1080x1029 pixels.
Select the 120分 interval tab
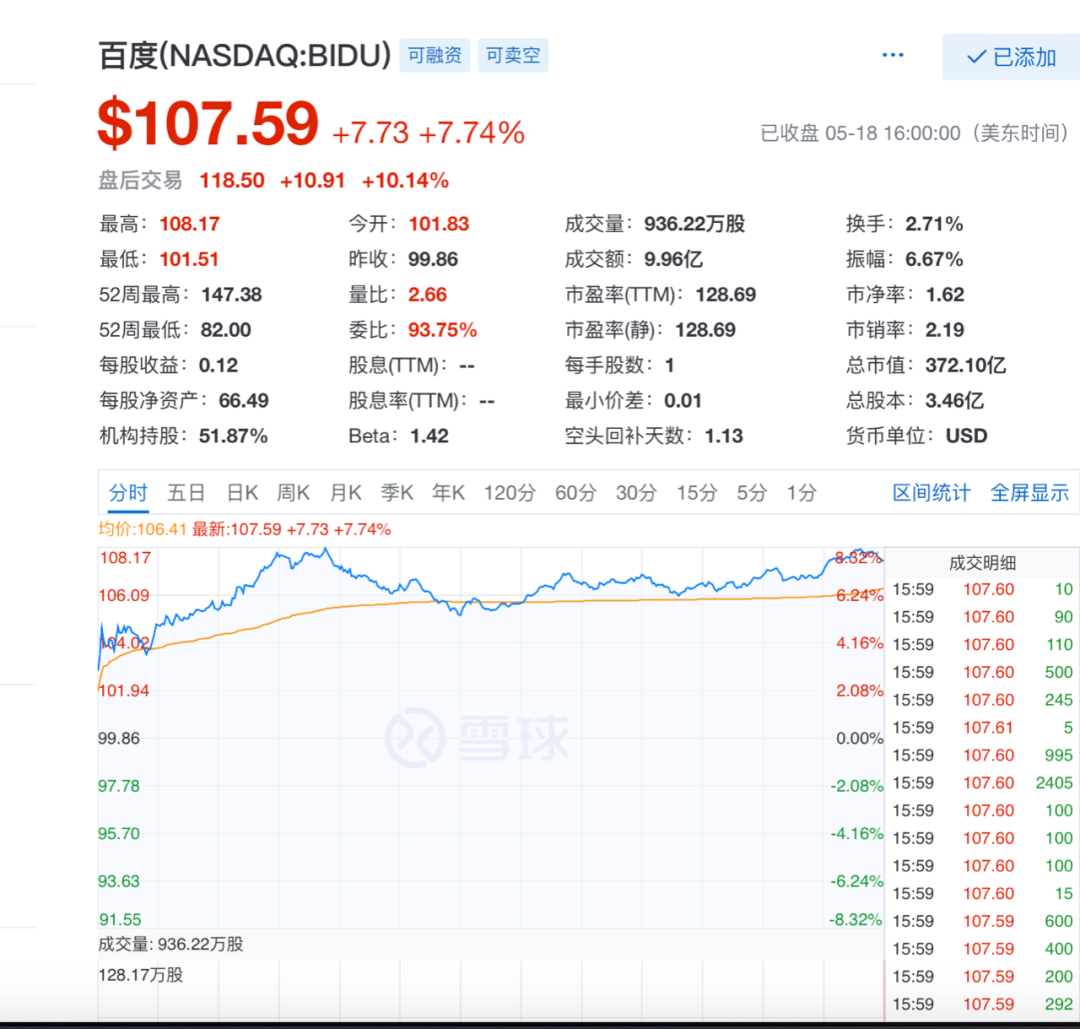(510, 493)
